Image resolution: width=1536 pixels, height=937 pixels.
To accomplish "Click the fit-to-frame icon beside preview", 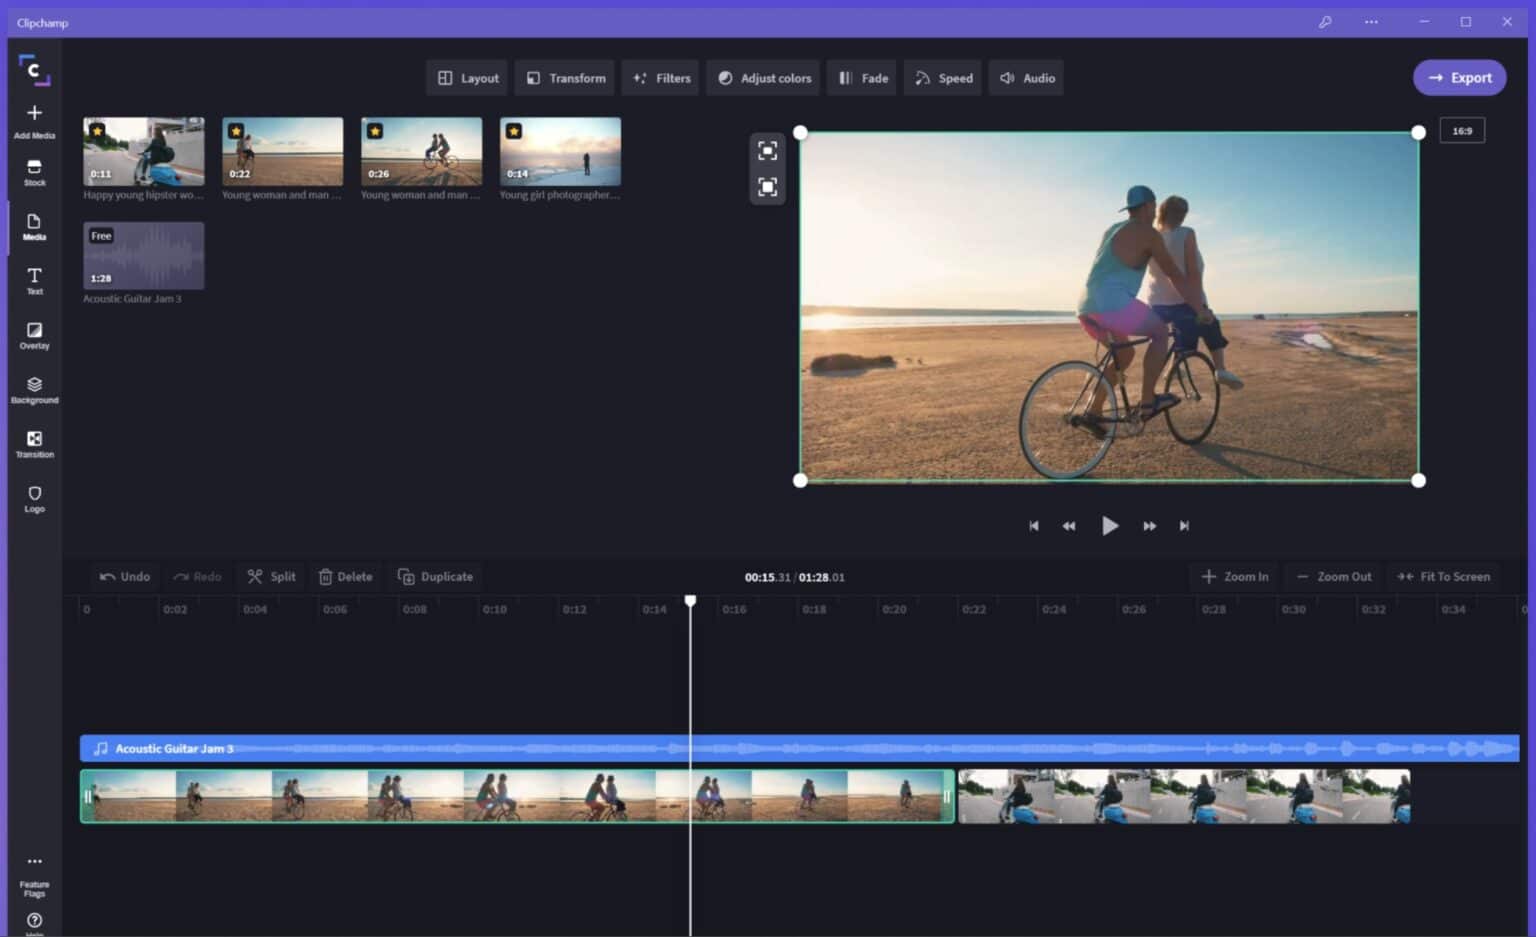I will 767,151.
